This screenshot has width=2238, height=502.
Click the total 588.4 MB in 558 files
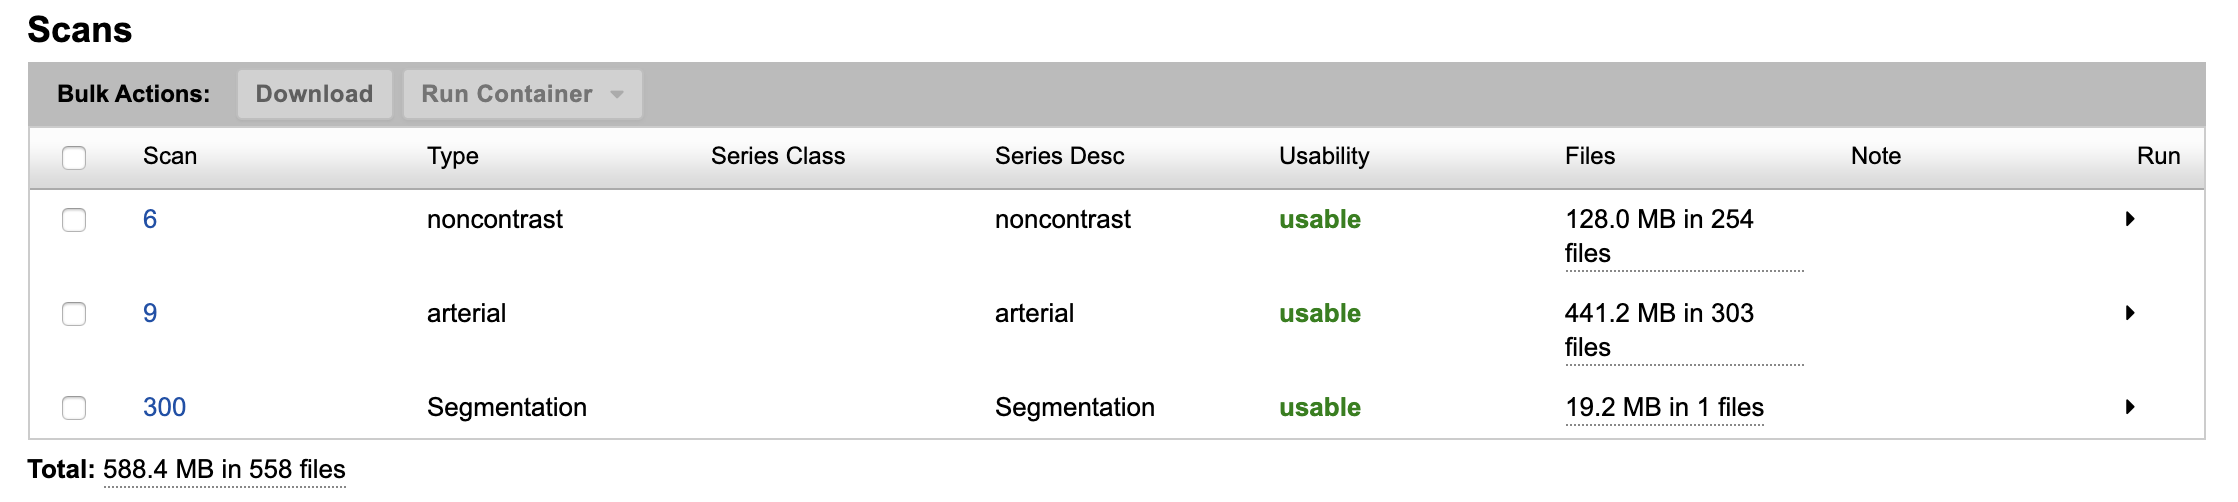pyautogui.click(x=224, y=469)
